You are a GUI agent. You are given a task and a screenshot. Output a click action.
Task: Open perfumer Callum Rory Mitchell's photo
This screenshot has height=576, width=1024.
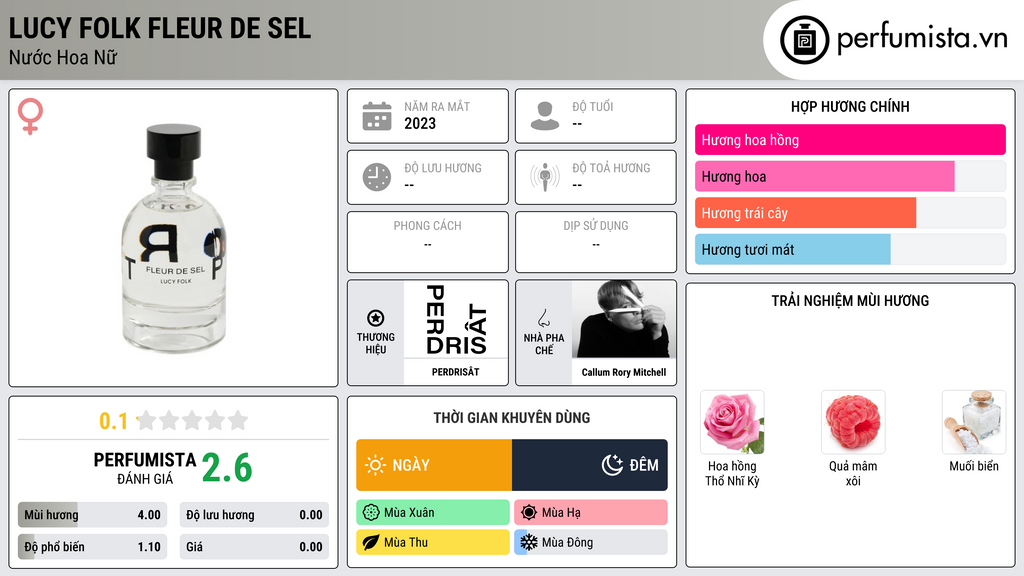coord(624,319)
